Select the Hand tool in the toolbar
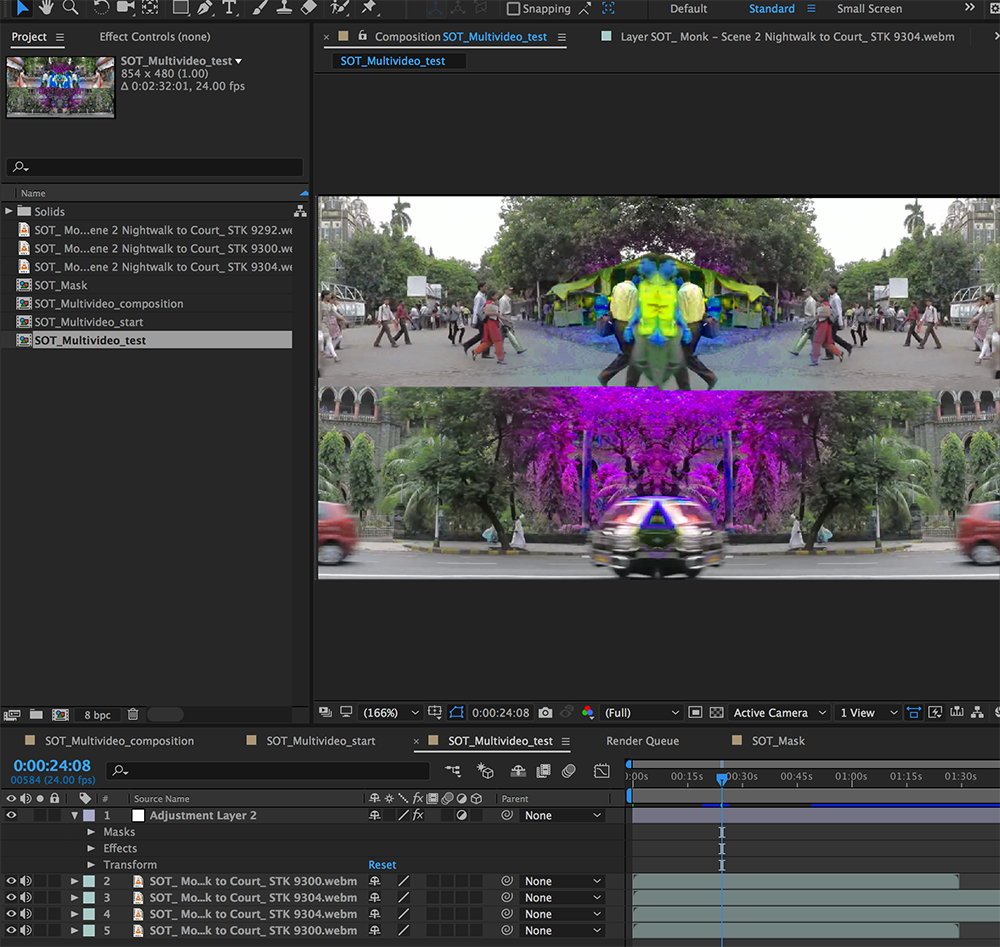This screenshot has width=1000, height=947. pyautogui.click(x=46, y=8)
